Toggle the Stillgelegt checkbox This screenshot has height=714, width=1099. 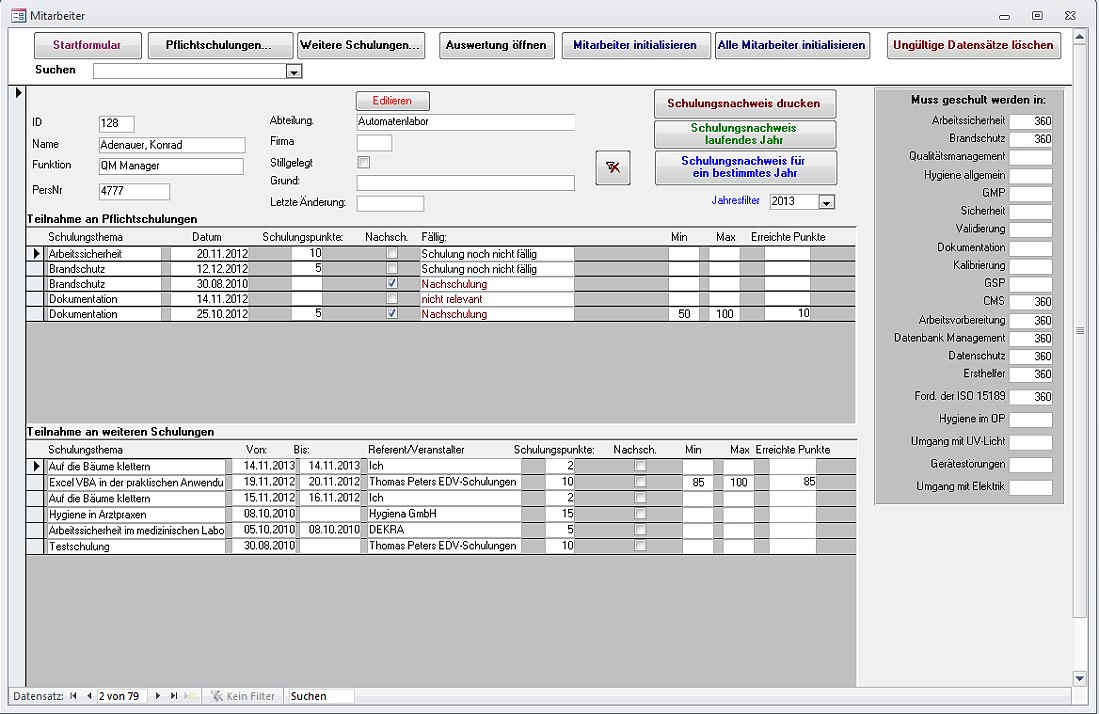tap(364, 162)
